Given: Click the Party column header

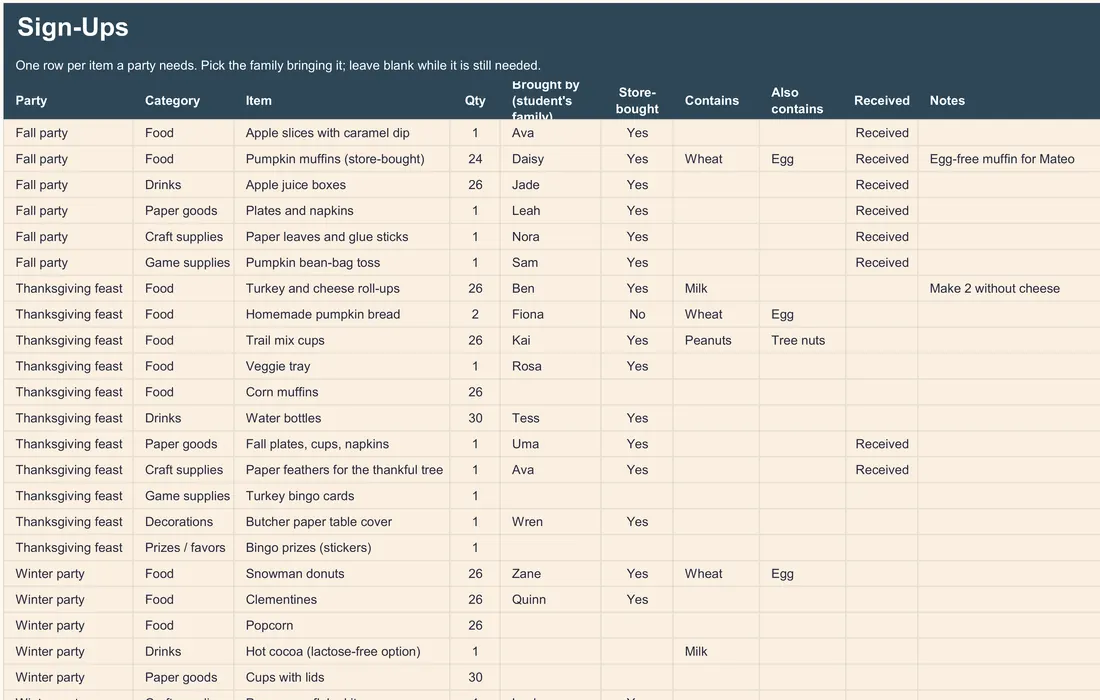Looking at the screenshot, I should tap(68, 100).
